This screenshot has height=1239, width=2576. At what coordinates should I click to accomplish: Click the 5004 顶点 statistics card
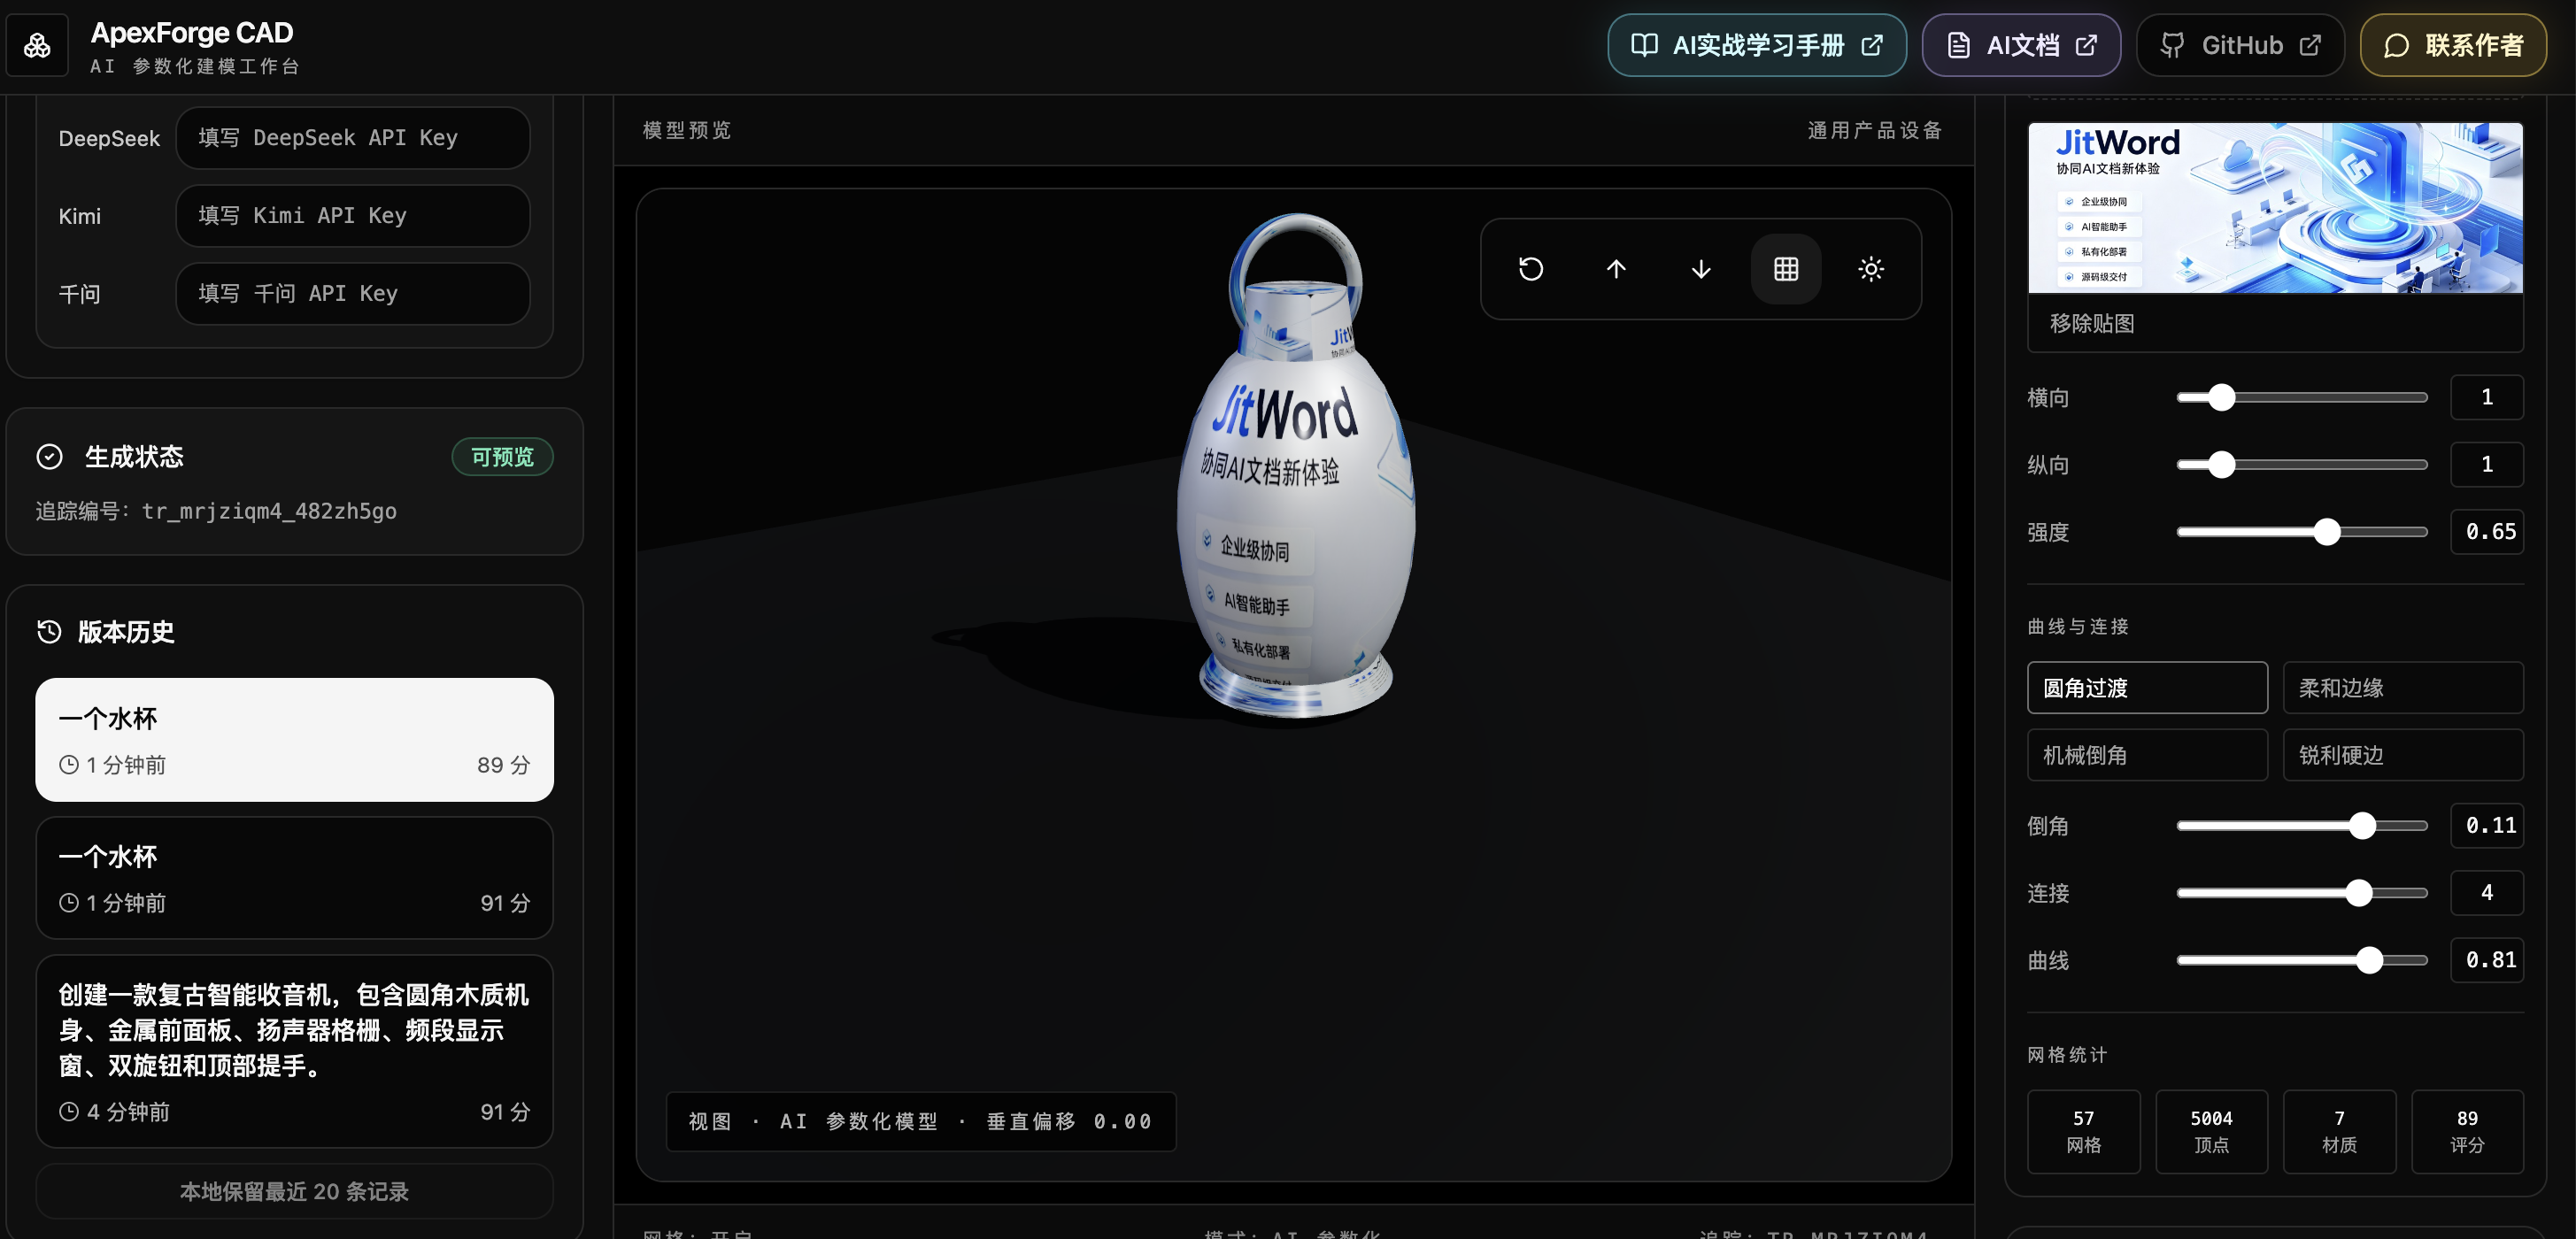click(2212, 1131)
